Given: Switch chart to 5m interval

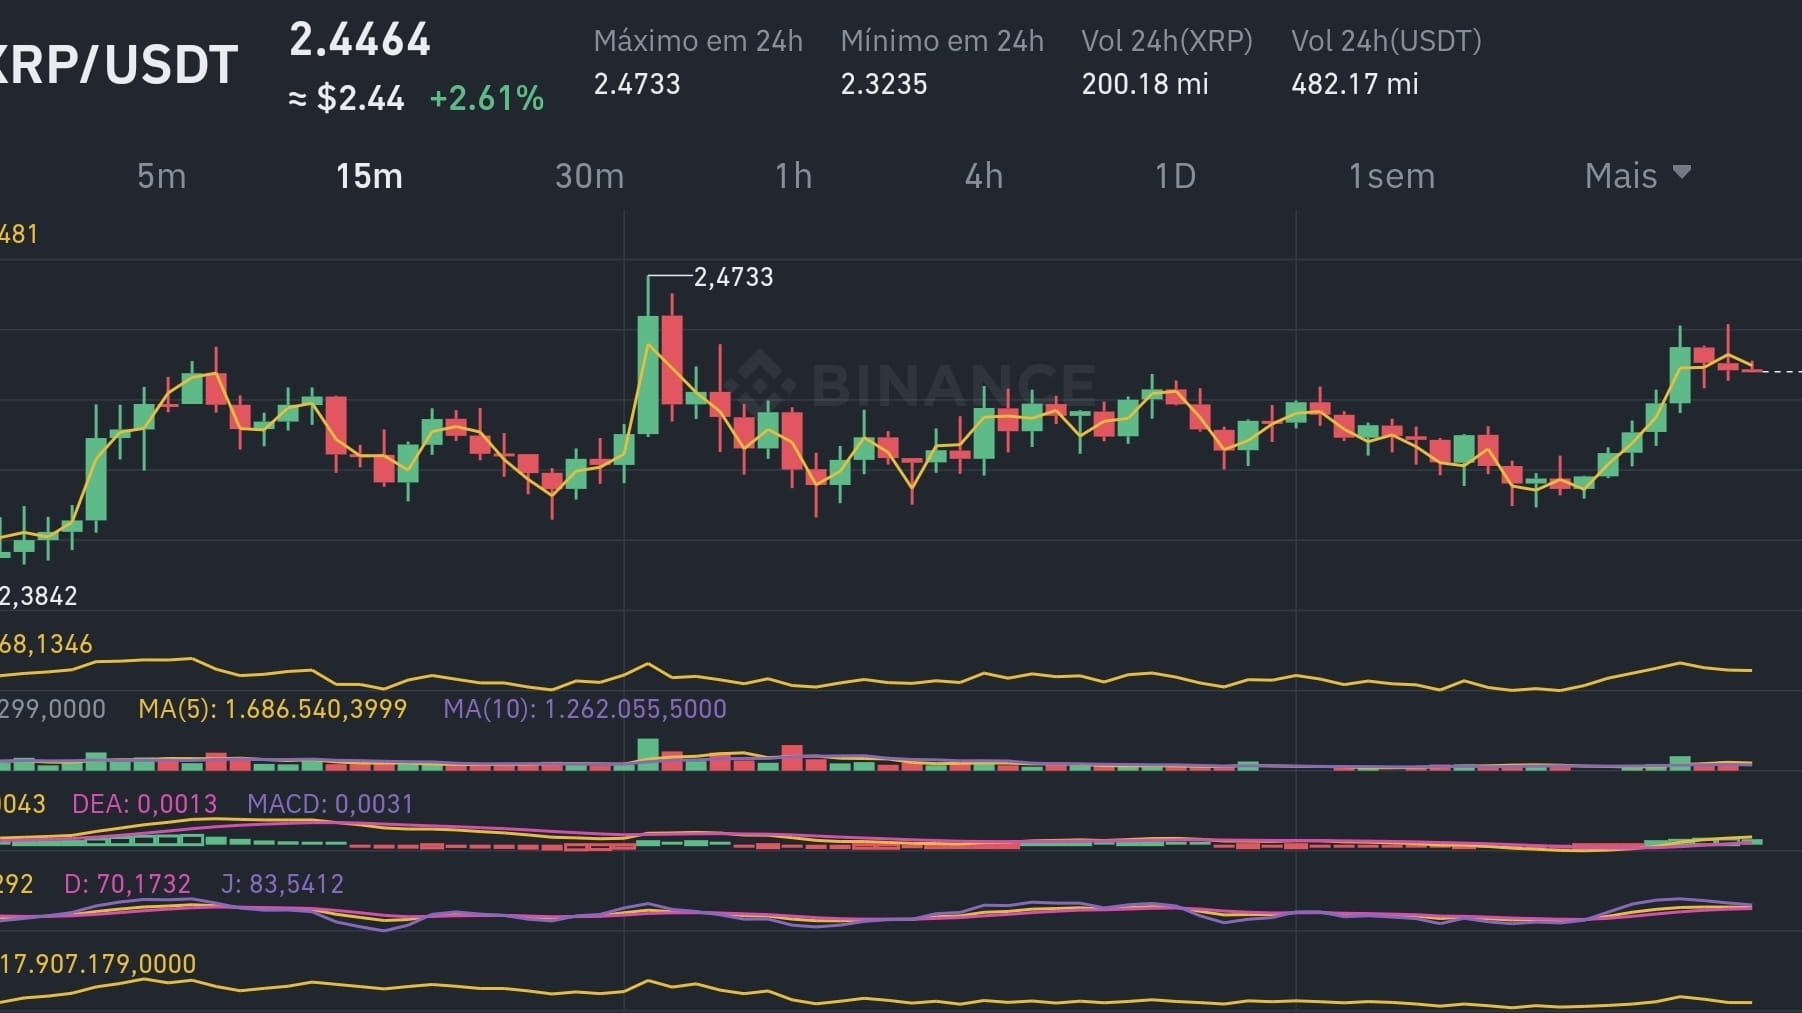Looking at the screenshot, I should pos(161,176).
